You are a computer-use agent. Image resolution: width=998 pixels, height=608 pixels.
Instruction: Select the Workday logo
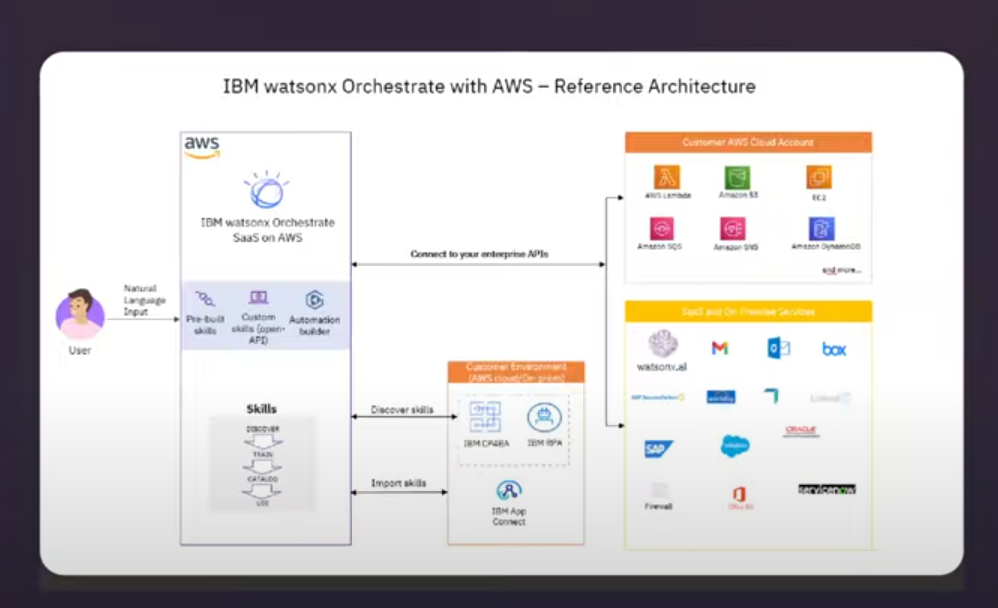(721, 397)
